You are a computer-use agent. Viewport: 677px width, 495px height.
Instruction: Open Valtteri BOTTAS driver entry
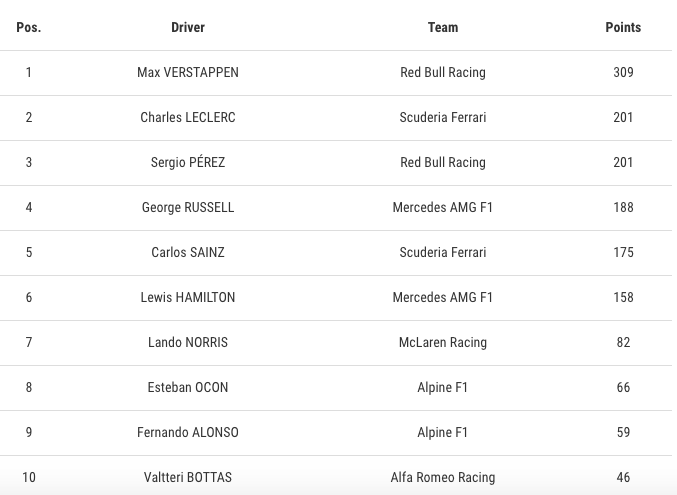click(188, 477)
